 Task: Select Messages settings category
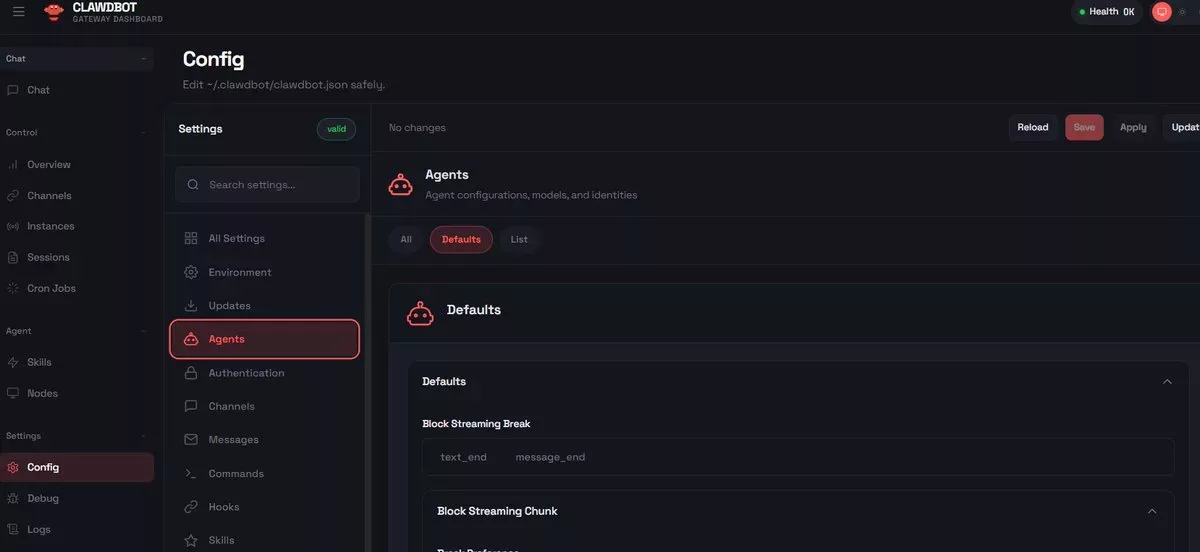tap(265, 440)
